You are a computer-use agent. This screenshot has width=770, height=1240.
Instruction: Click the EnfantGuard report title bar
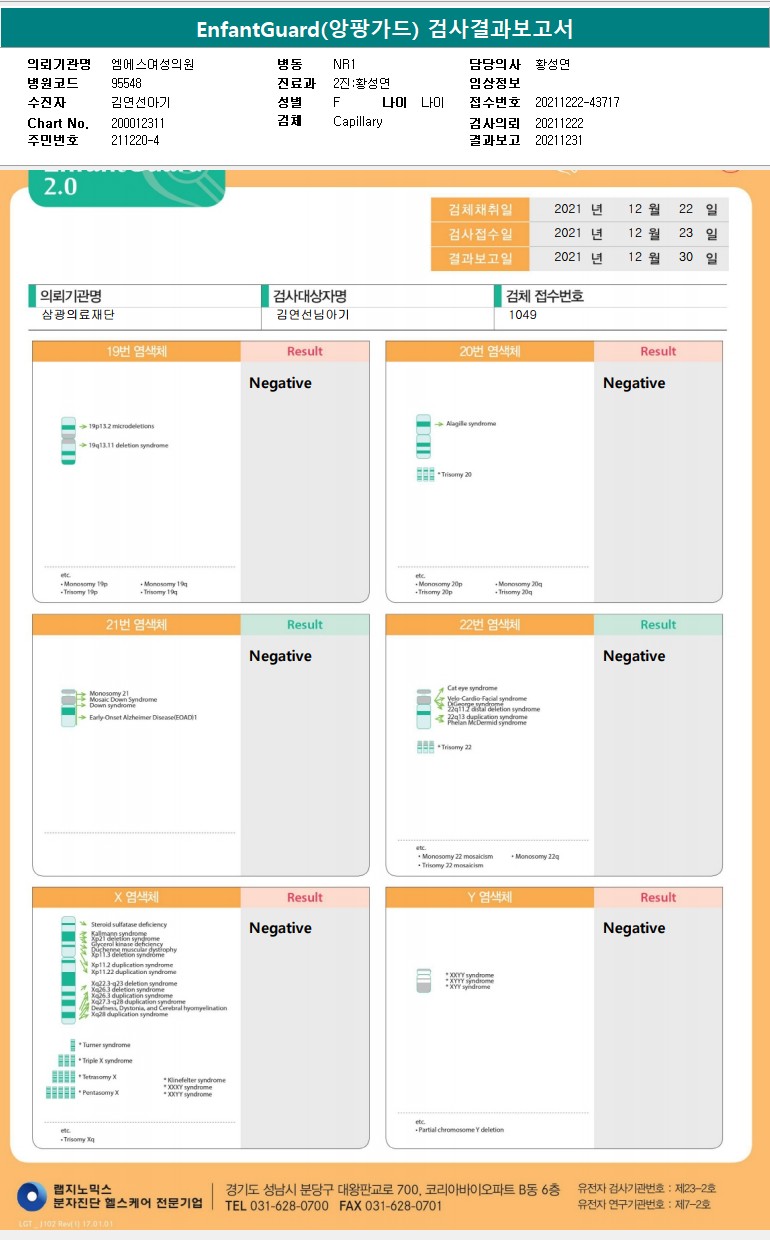click(385, 28)
